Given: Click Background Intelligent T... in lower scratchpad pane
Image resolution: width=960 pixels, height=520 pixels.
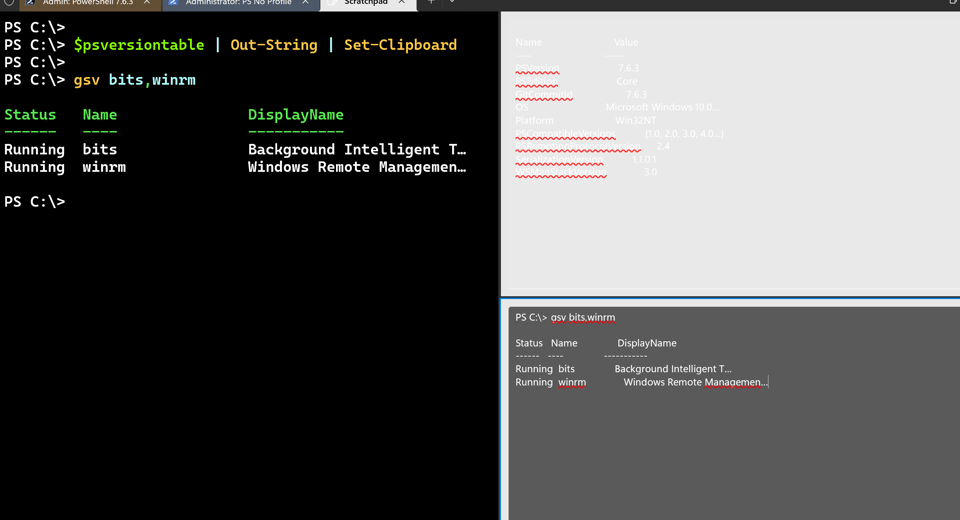Looking at the screenshot, I should pos(673,369).
